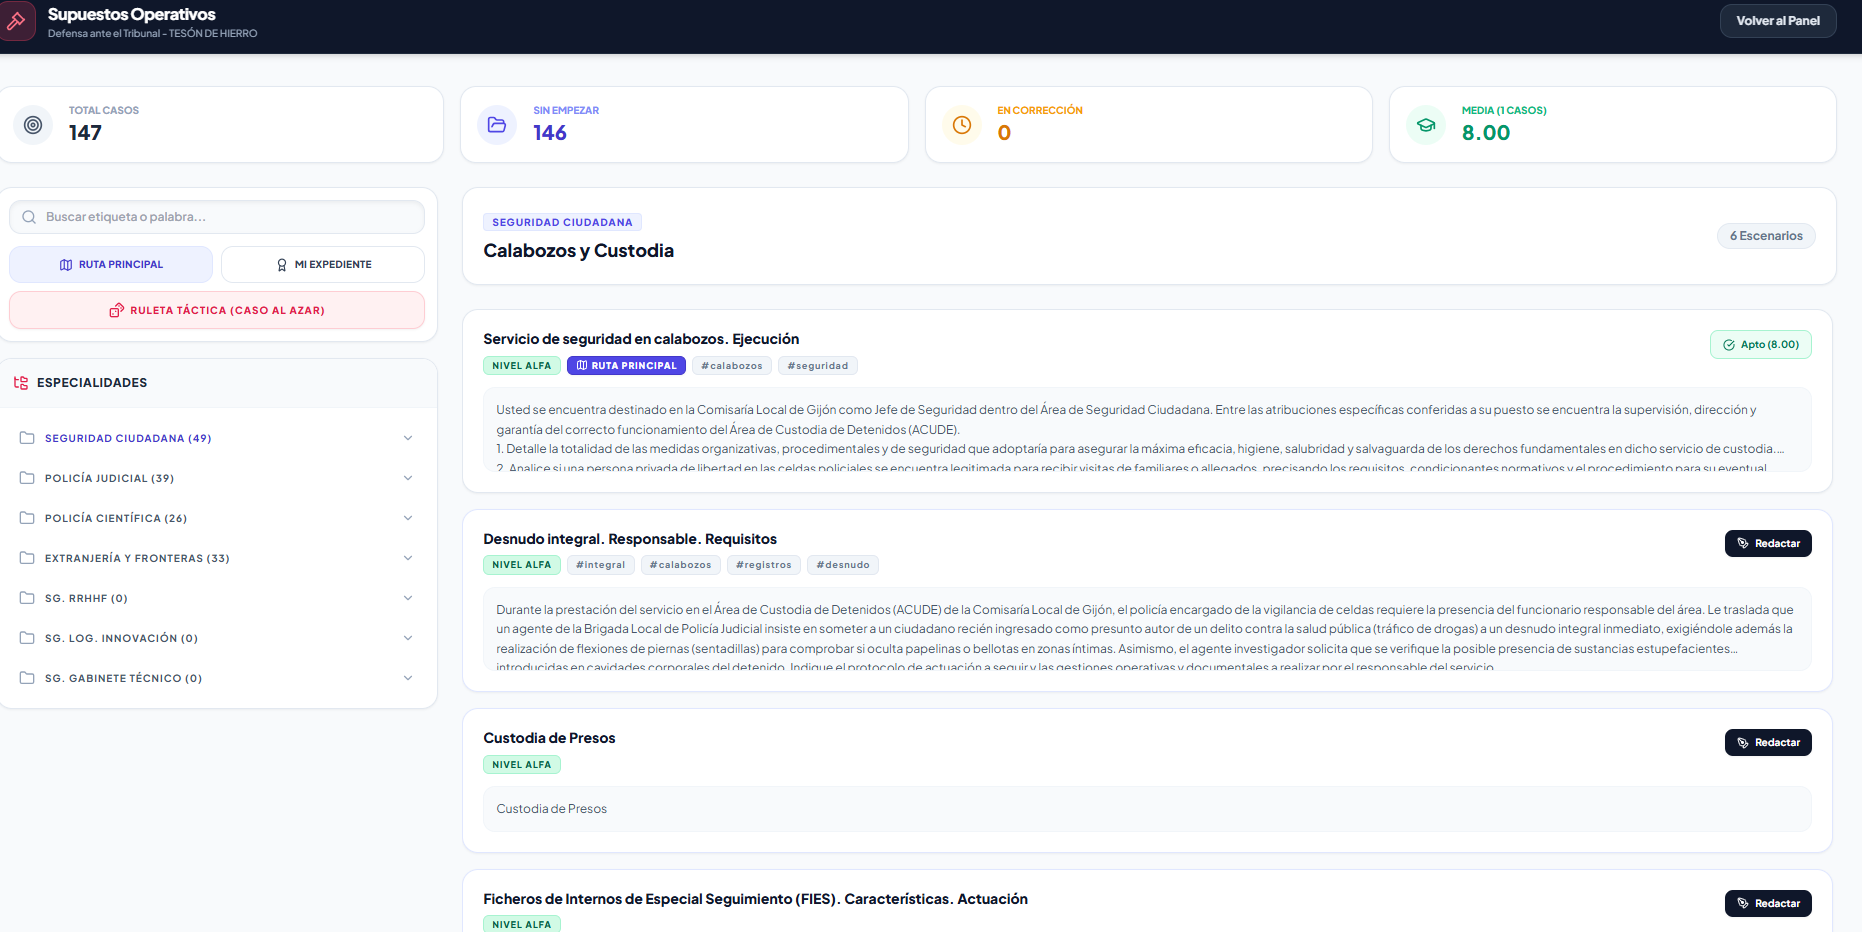Click the folder icon next to SG. Log. Innovación
The image size is (1862, 932).
(x=27, y=638)
